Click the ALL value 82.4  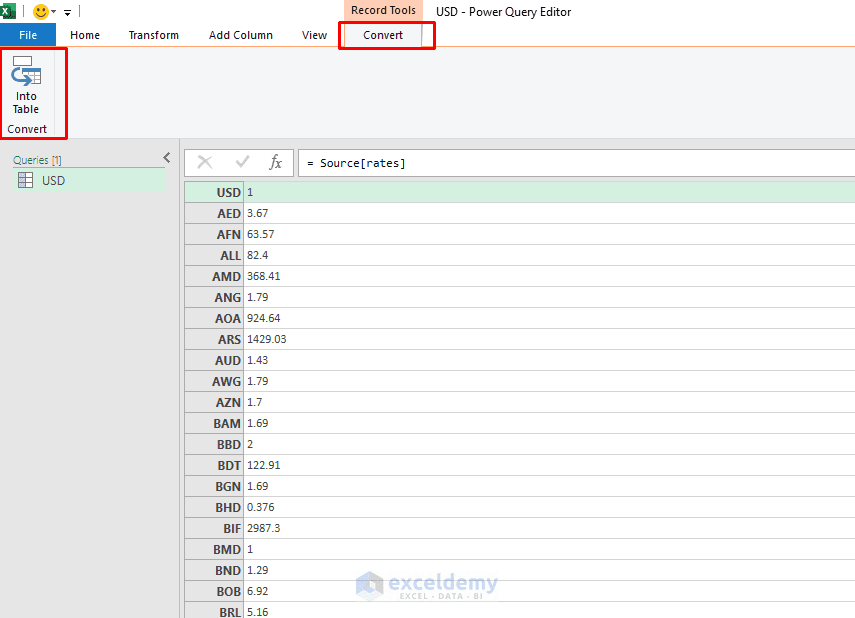pyautogui.click(x=257, y=255)
